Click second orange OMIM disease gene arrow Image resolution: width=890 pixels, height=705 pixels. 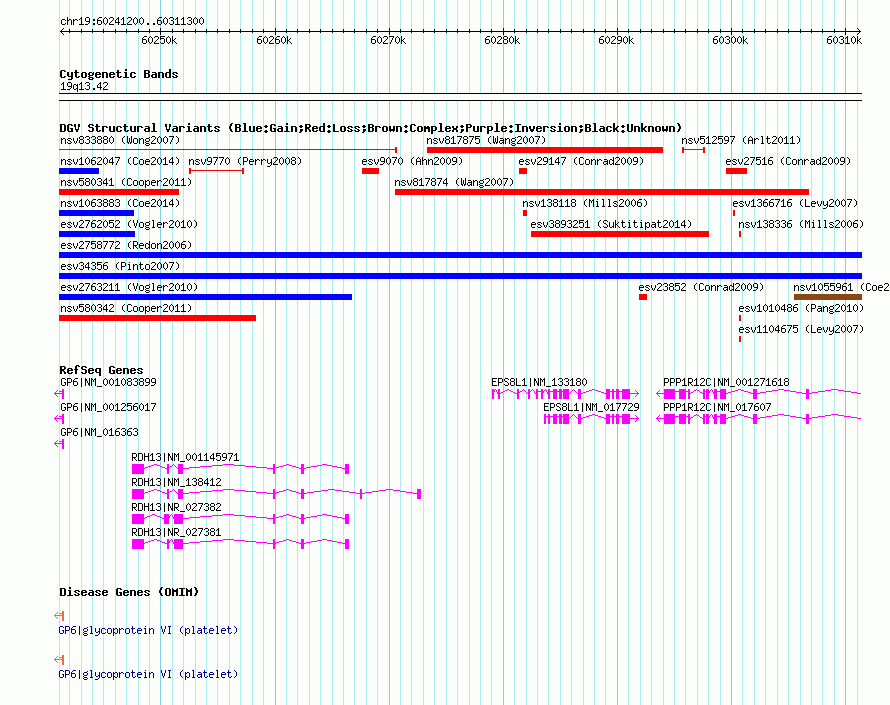click(x=59, y=660)
